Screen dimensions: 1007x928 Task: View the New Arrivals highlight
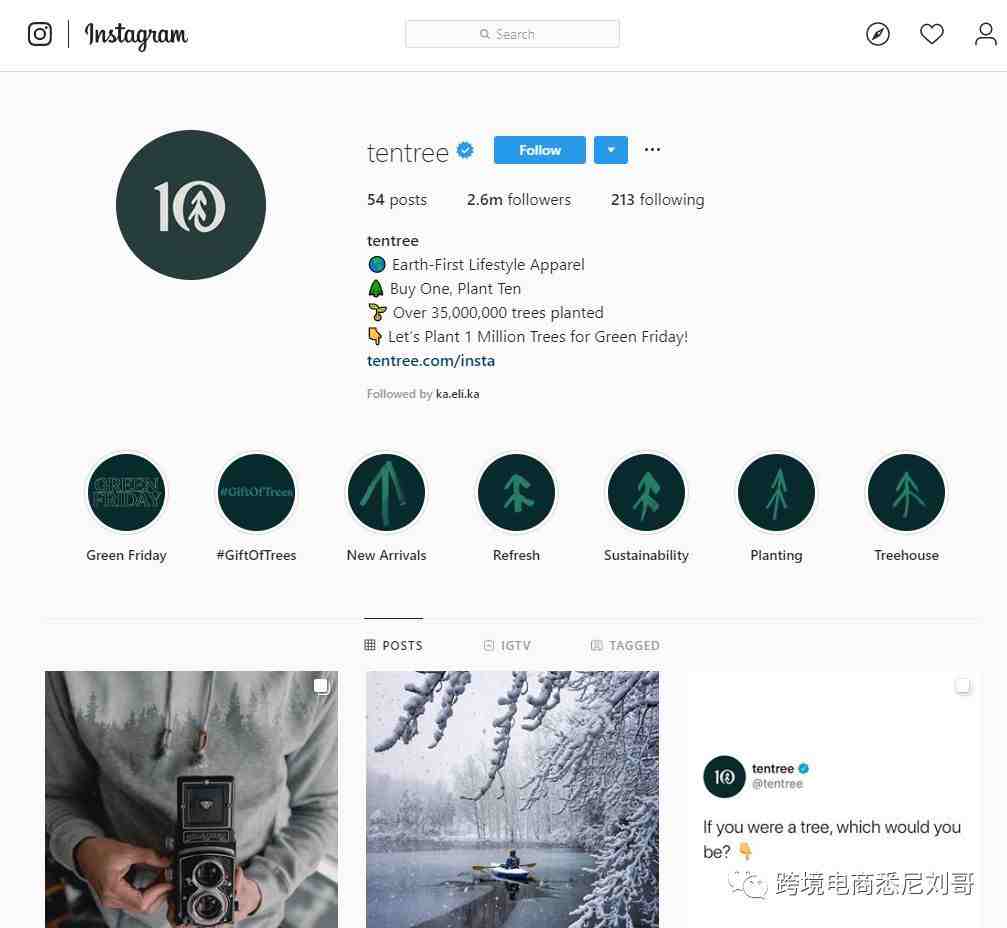(x=386, y=493)
